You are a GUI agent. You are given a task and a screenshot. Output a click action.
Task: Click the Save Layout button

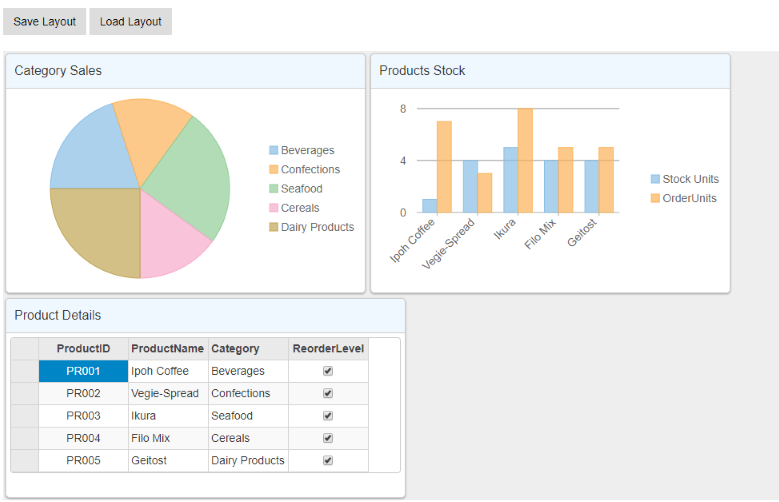[x=44, y=22]
